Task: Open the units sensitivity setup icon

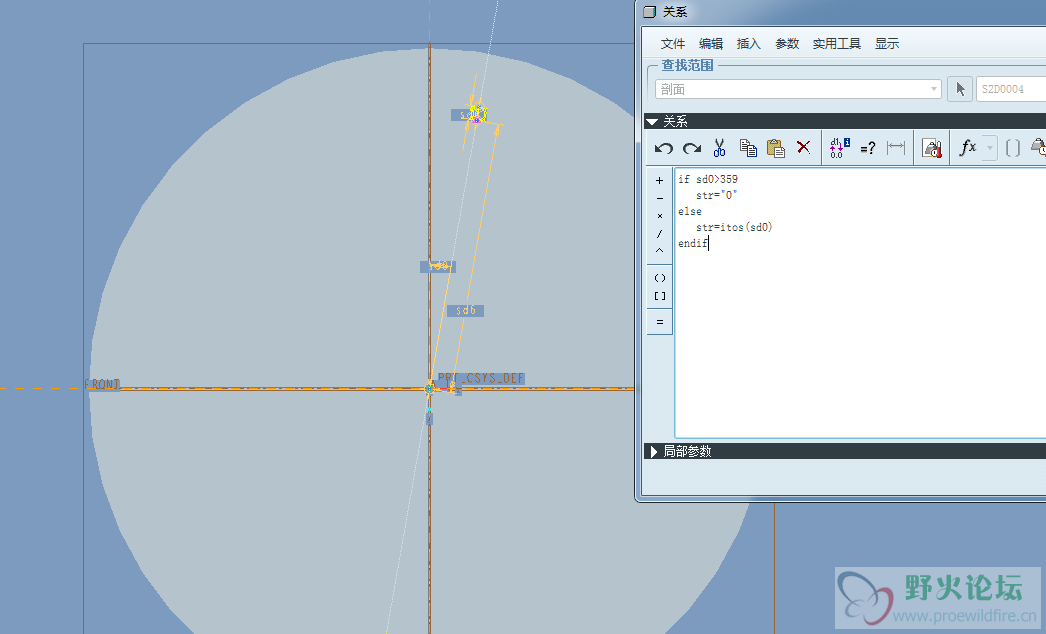Action: click(x=931, y=147)
